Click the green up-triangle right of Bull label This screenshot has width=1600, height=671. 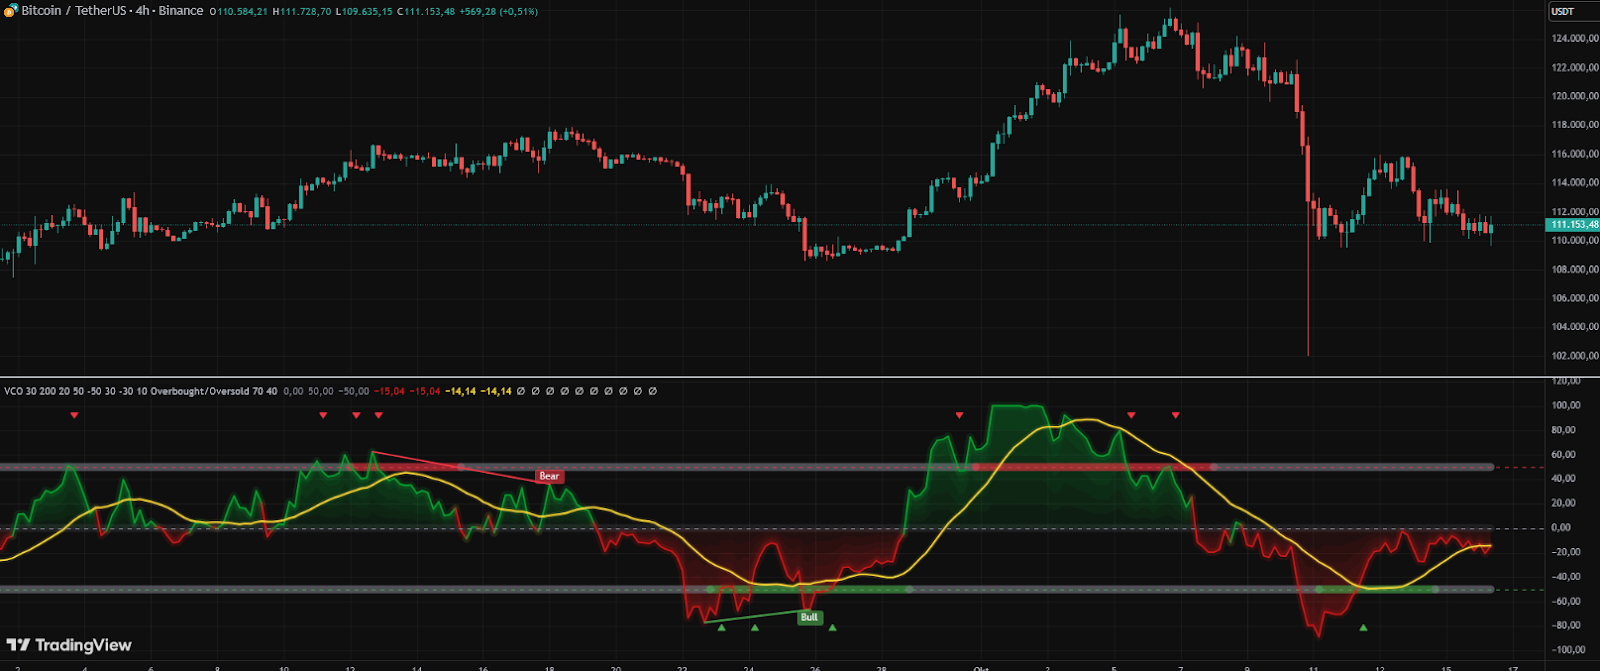click(832, 628)
